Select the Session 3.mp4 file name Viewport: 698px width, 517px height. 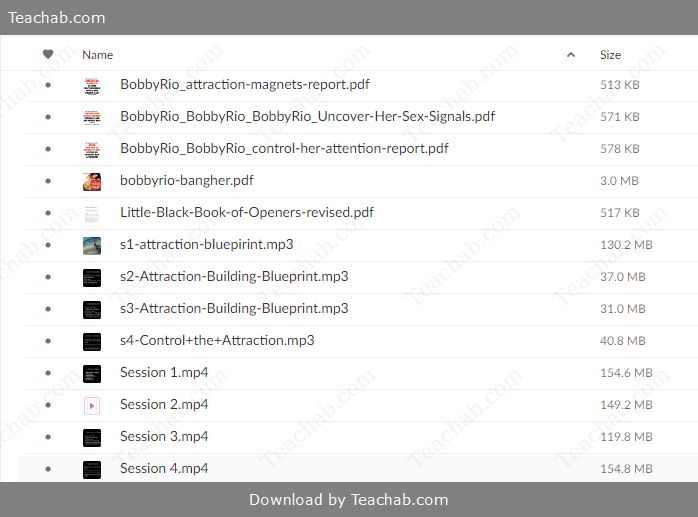tap(164, 437)
